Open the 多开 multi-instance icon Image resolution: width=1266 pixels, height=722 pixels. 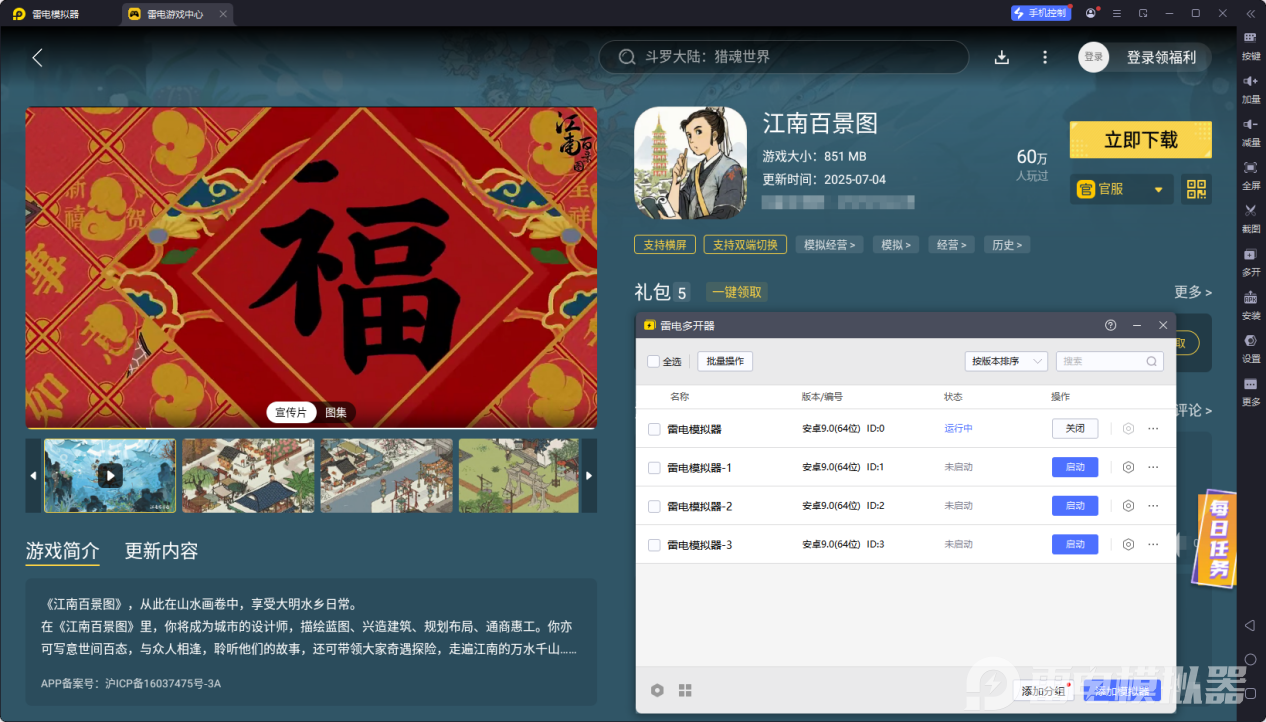[1250, 254]
